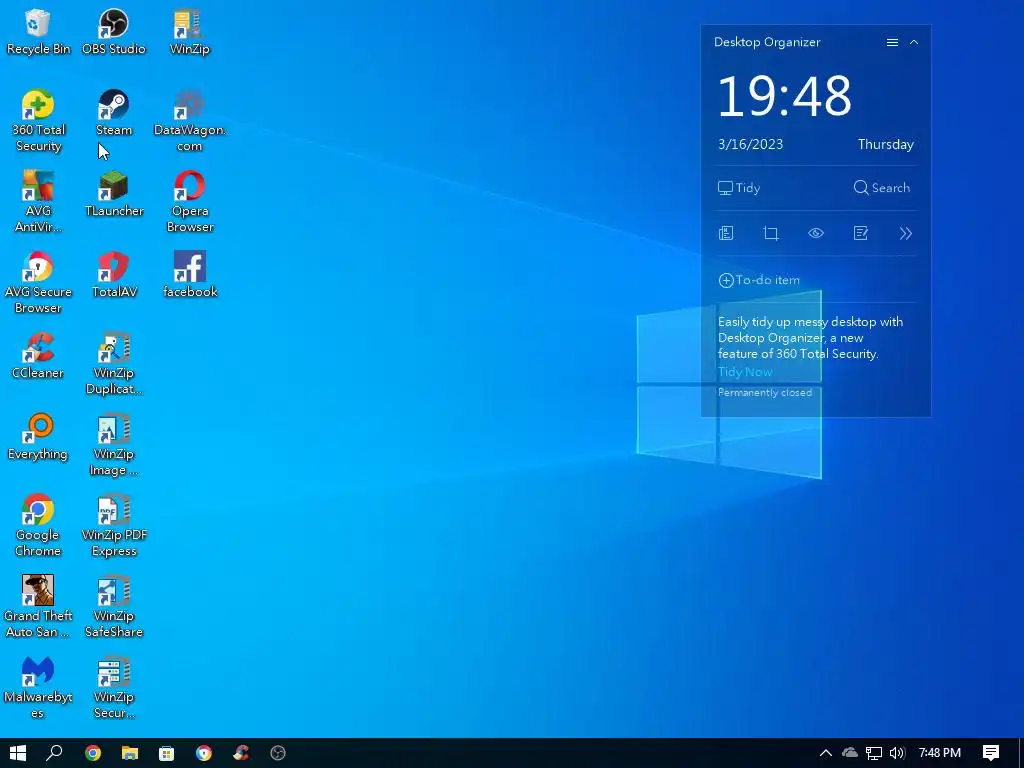Select the WinZip Secure desktop shortcut
The height and width of the screenshot is (768, 1024).
114,688
